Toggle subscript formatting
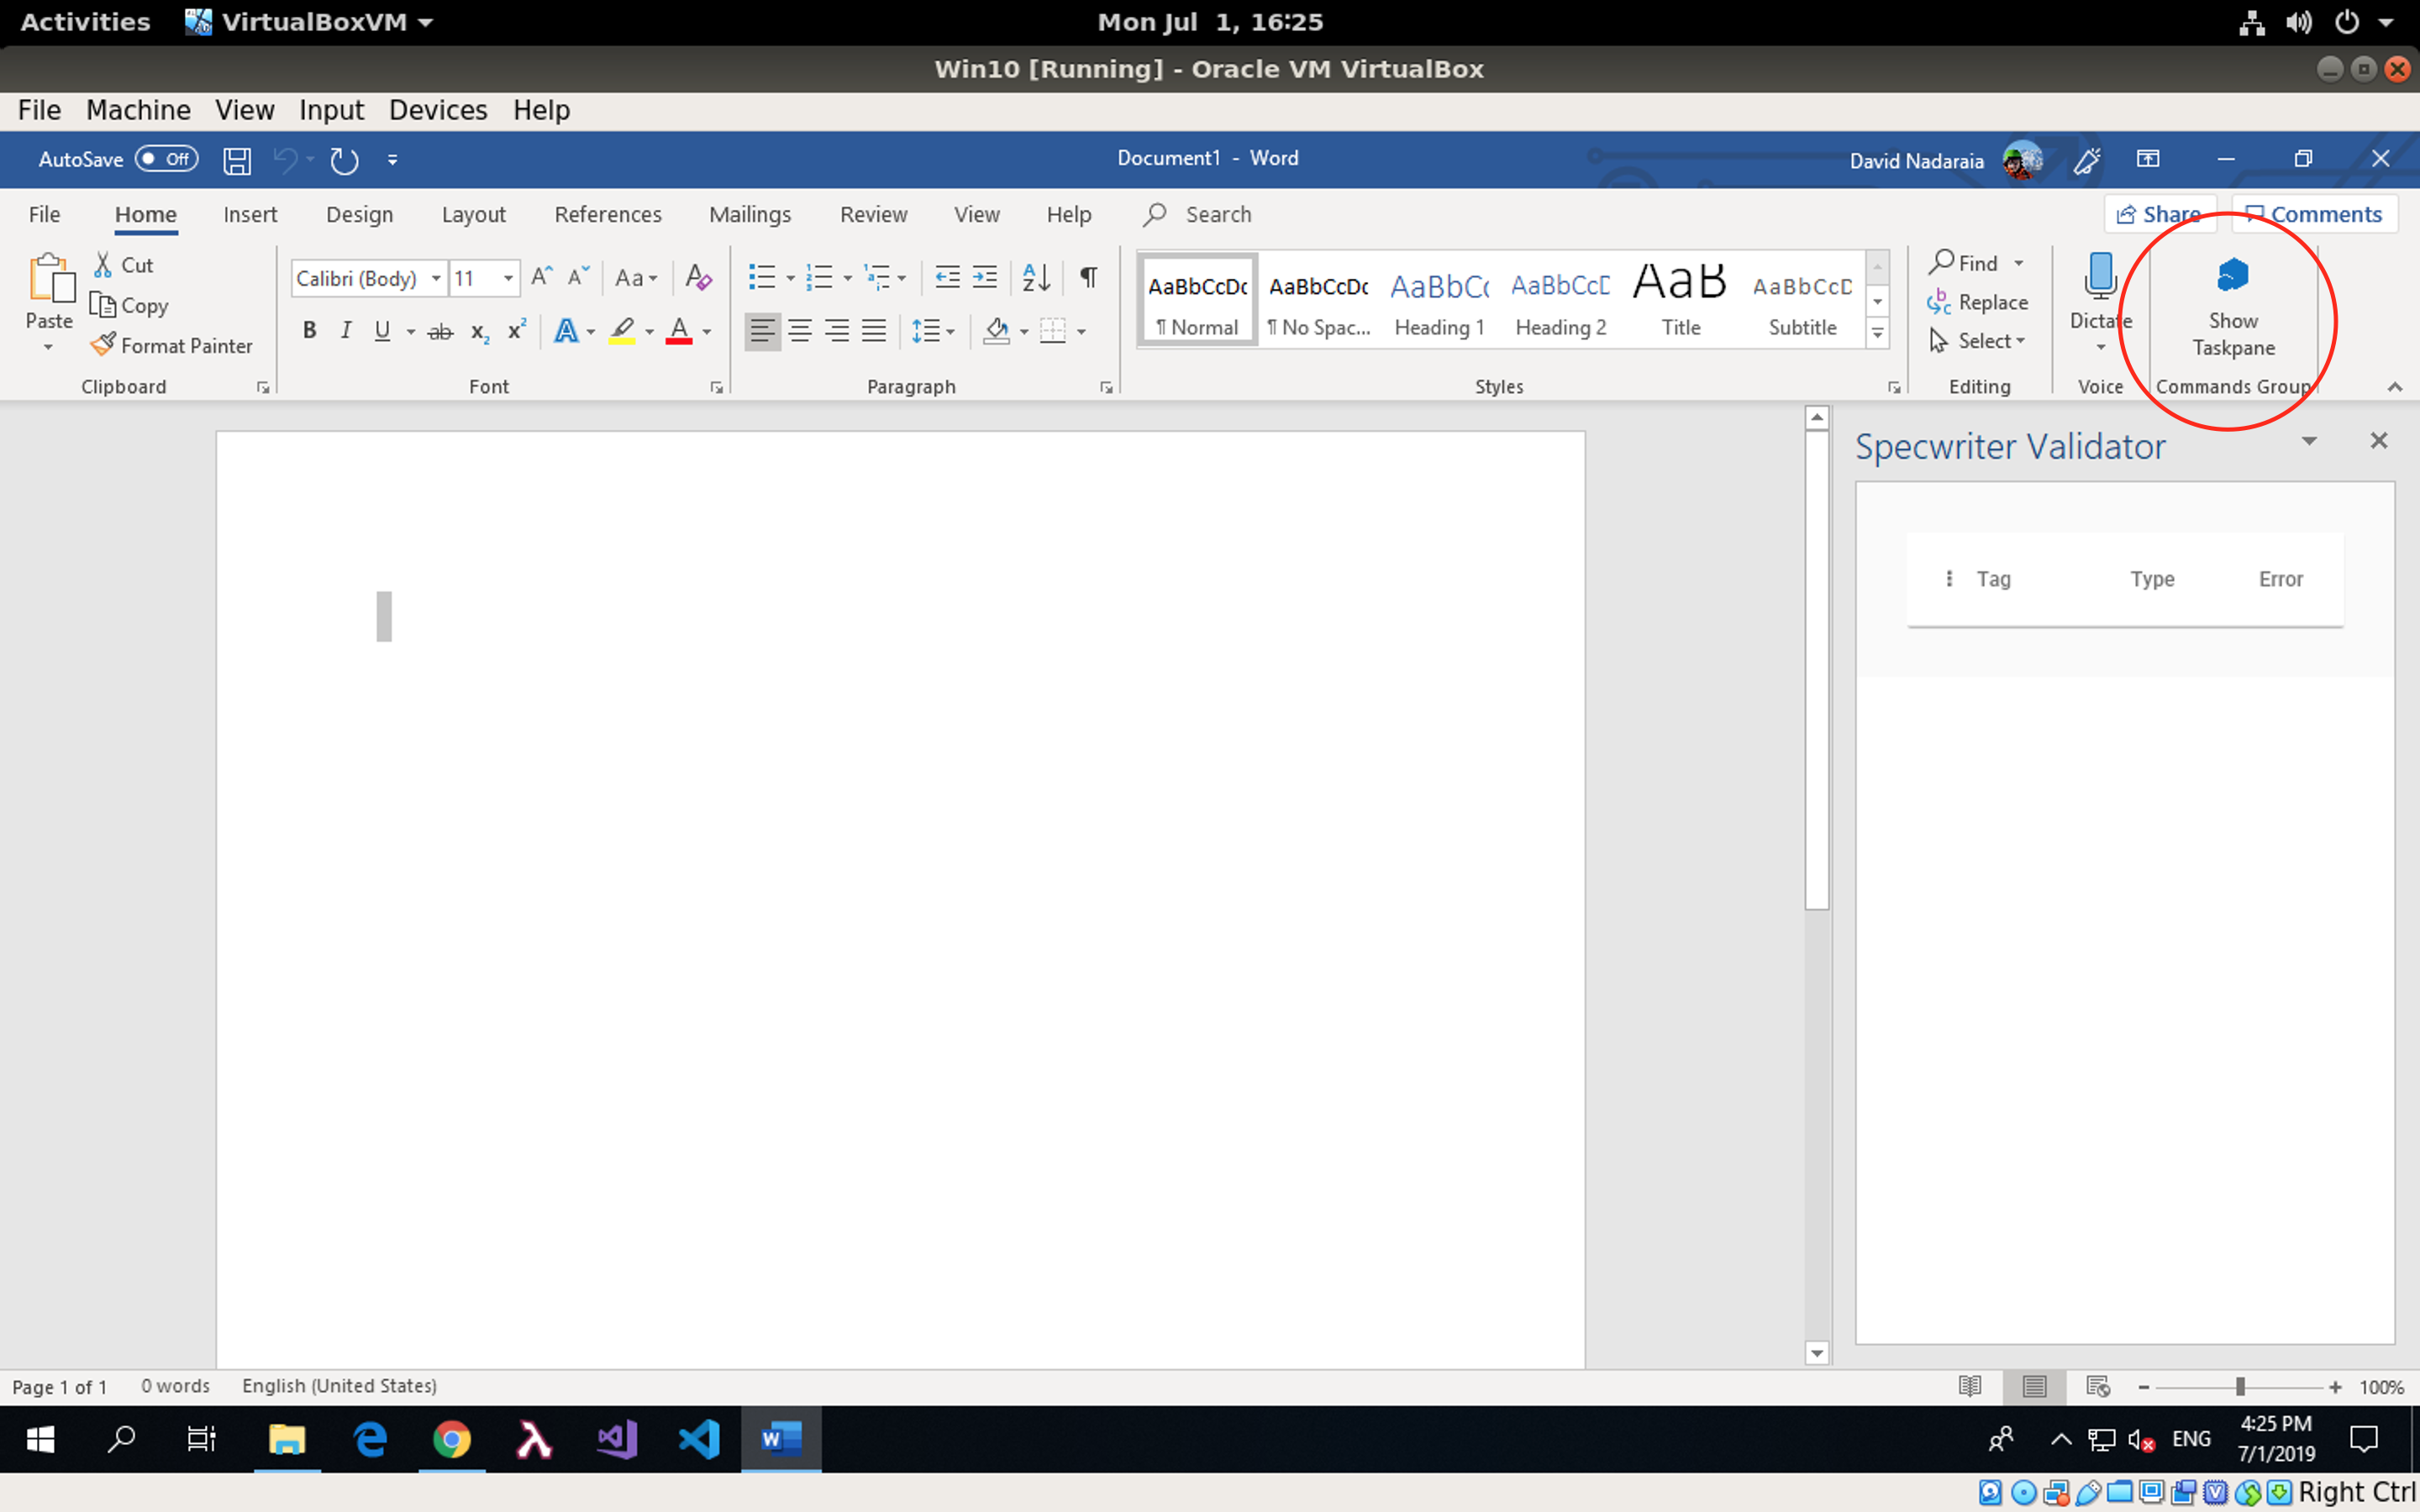The image size is (2420, 1512). click(x=480, y=331)
